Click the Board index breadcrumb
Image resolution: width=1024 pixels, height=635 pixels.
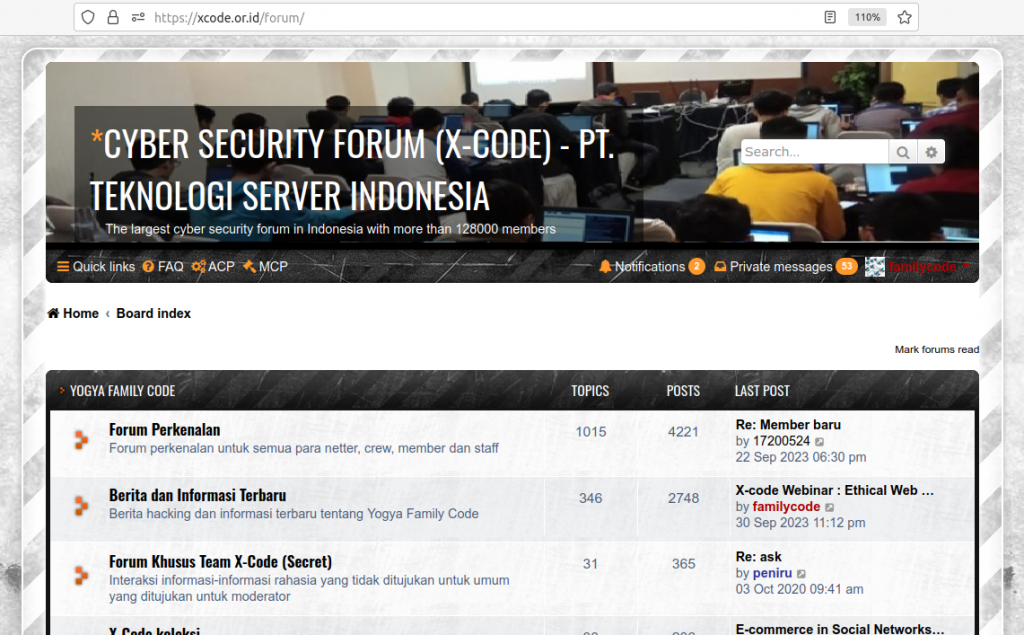click(153, 314)
